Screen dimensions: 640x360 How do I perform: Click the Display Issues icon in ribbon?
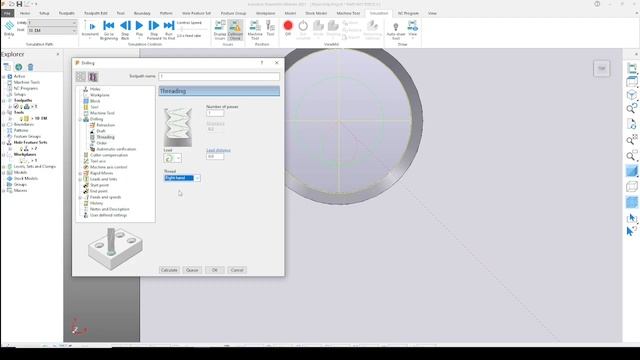pos(220,30)
